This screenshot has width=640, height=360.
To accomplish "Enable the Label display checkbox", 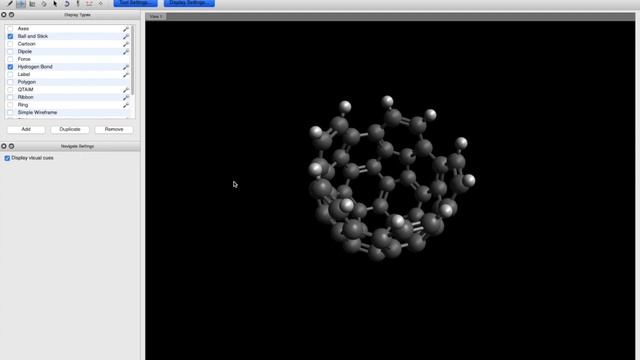I will (10, 74).
